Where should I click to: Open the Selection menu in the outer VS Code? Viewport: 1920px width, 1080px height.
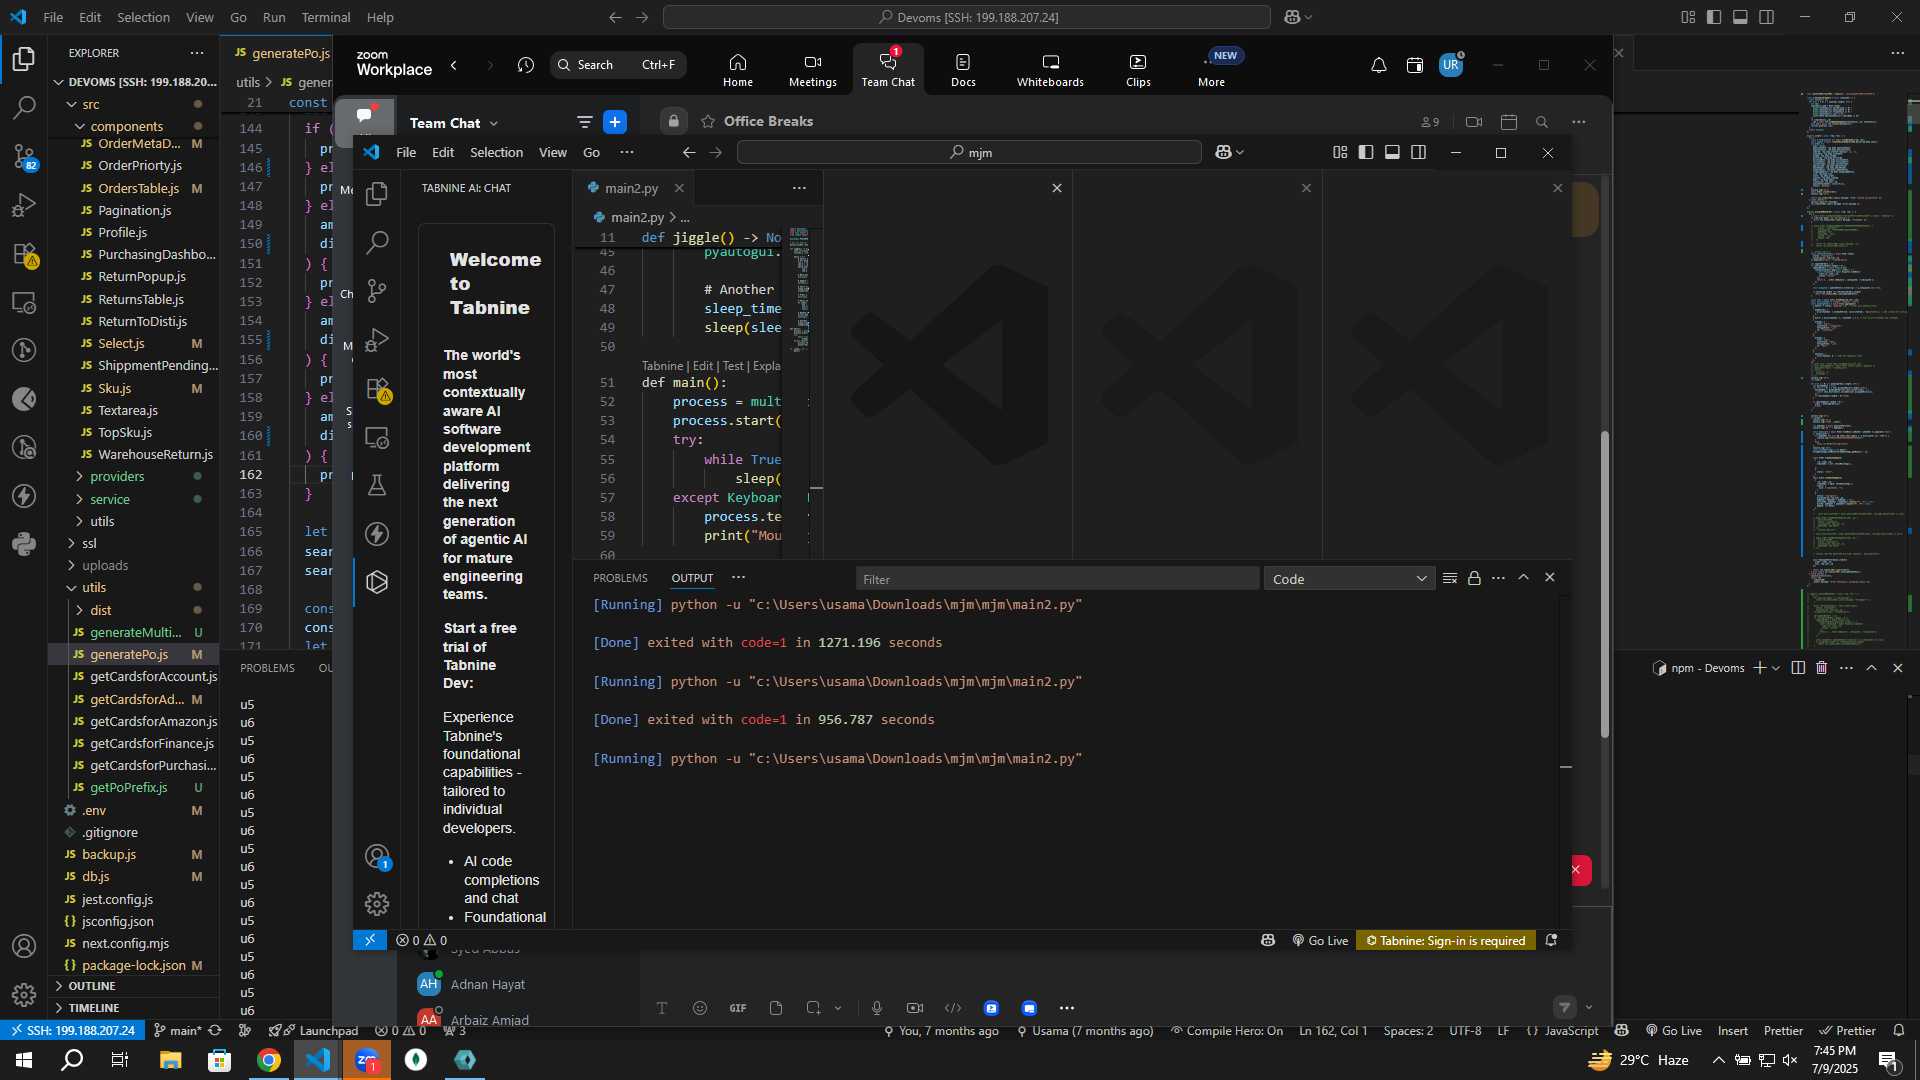click(143, 17)
